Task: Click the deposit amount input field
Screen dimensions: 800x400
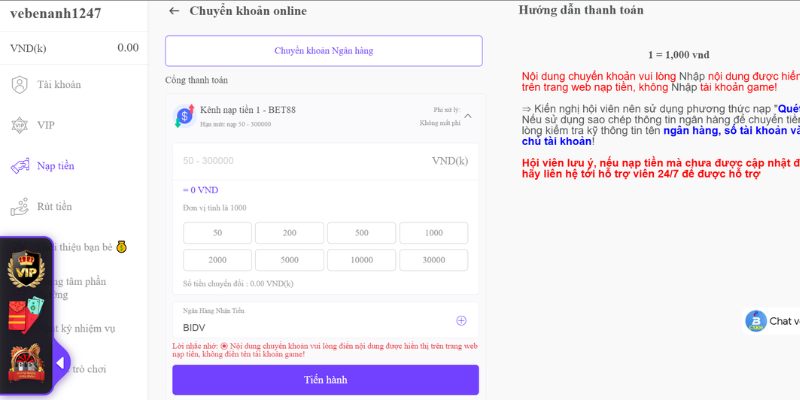Action: click(x=300, y=161)
